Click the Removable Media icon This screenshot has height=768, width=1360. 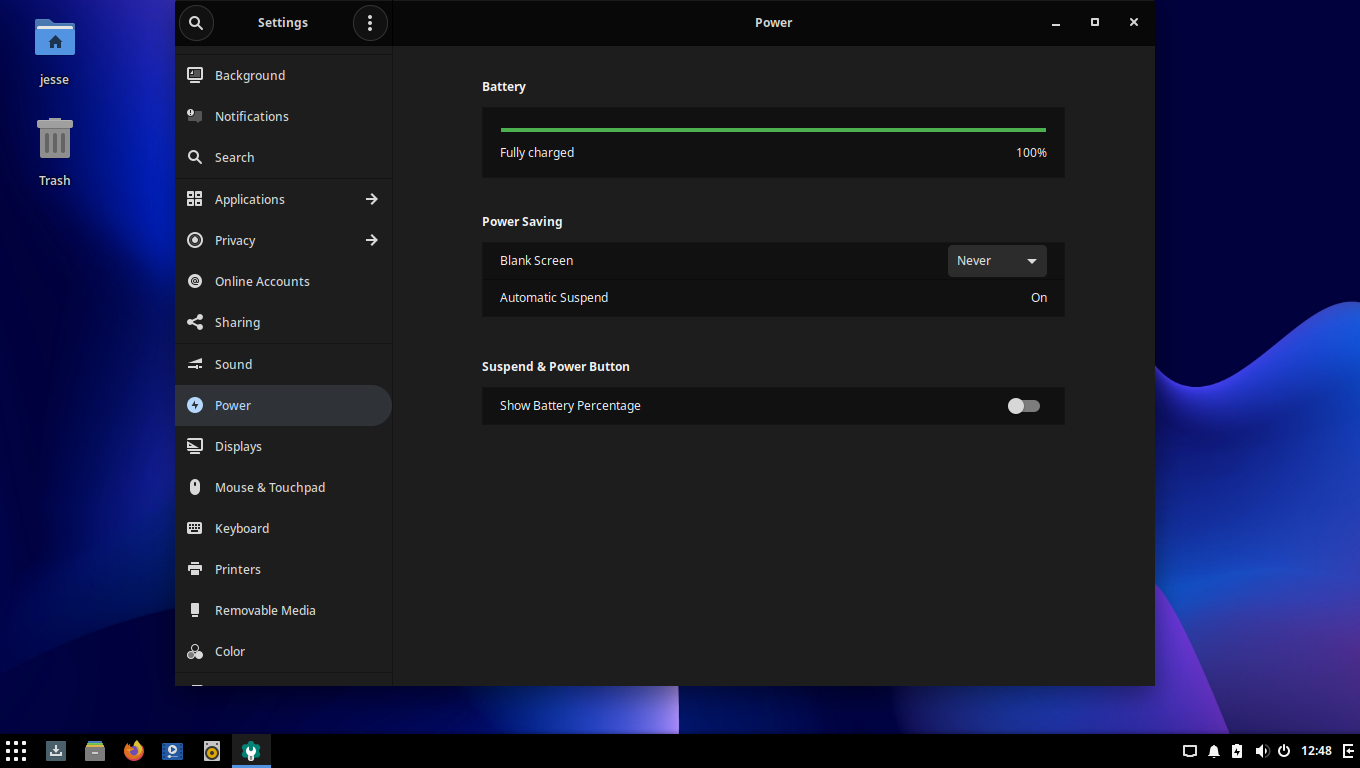[195, 610]
